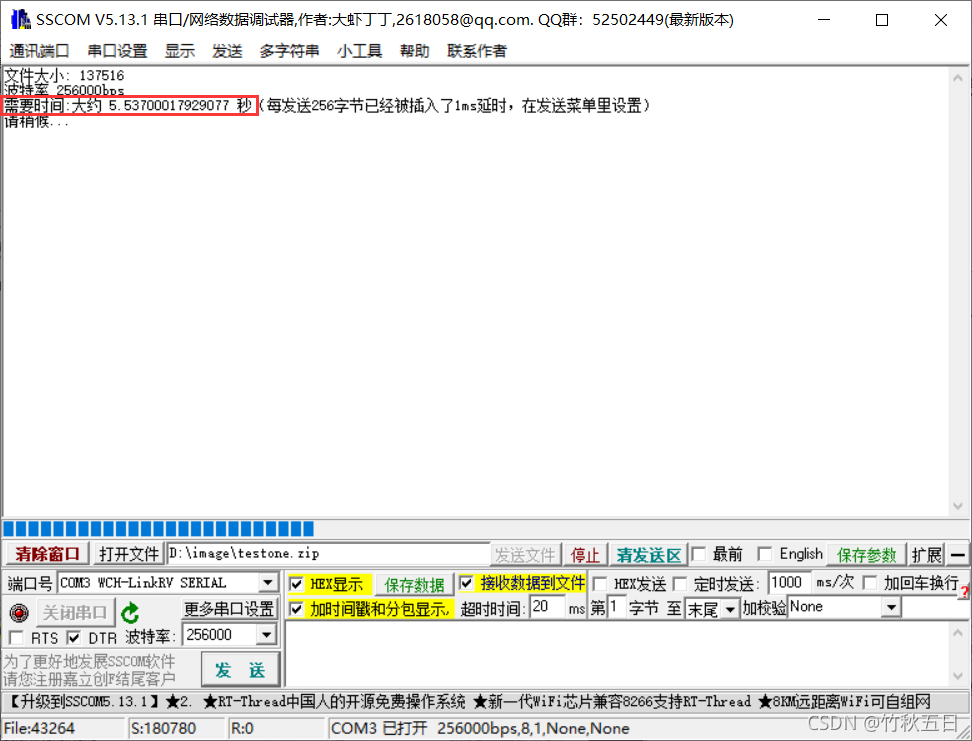The height and width of the screenshot is (741, 972).
Task: Click the SSCOM logo in the title bar
Action: tap(20, 19)
